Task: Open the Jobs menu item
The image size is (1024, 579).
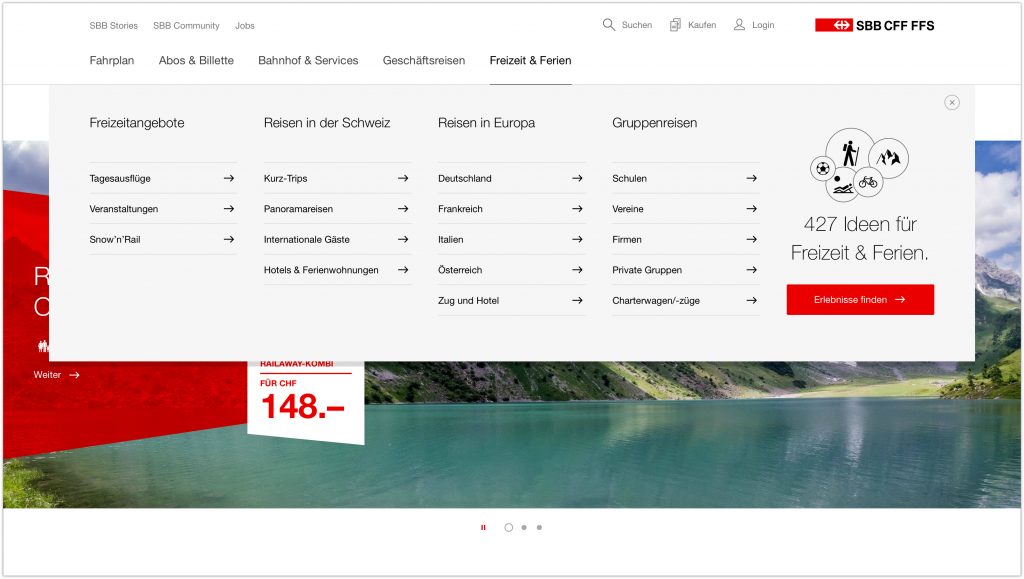Action: [x=244, y=25]
